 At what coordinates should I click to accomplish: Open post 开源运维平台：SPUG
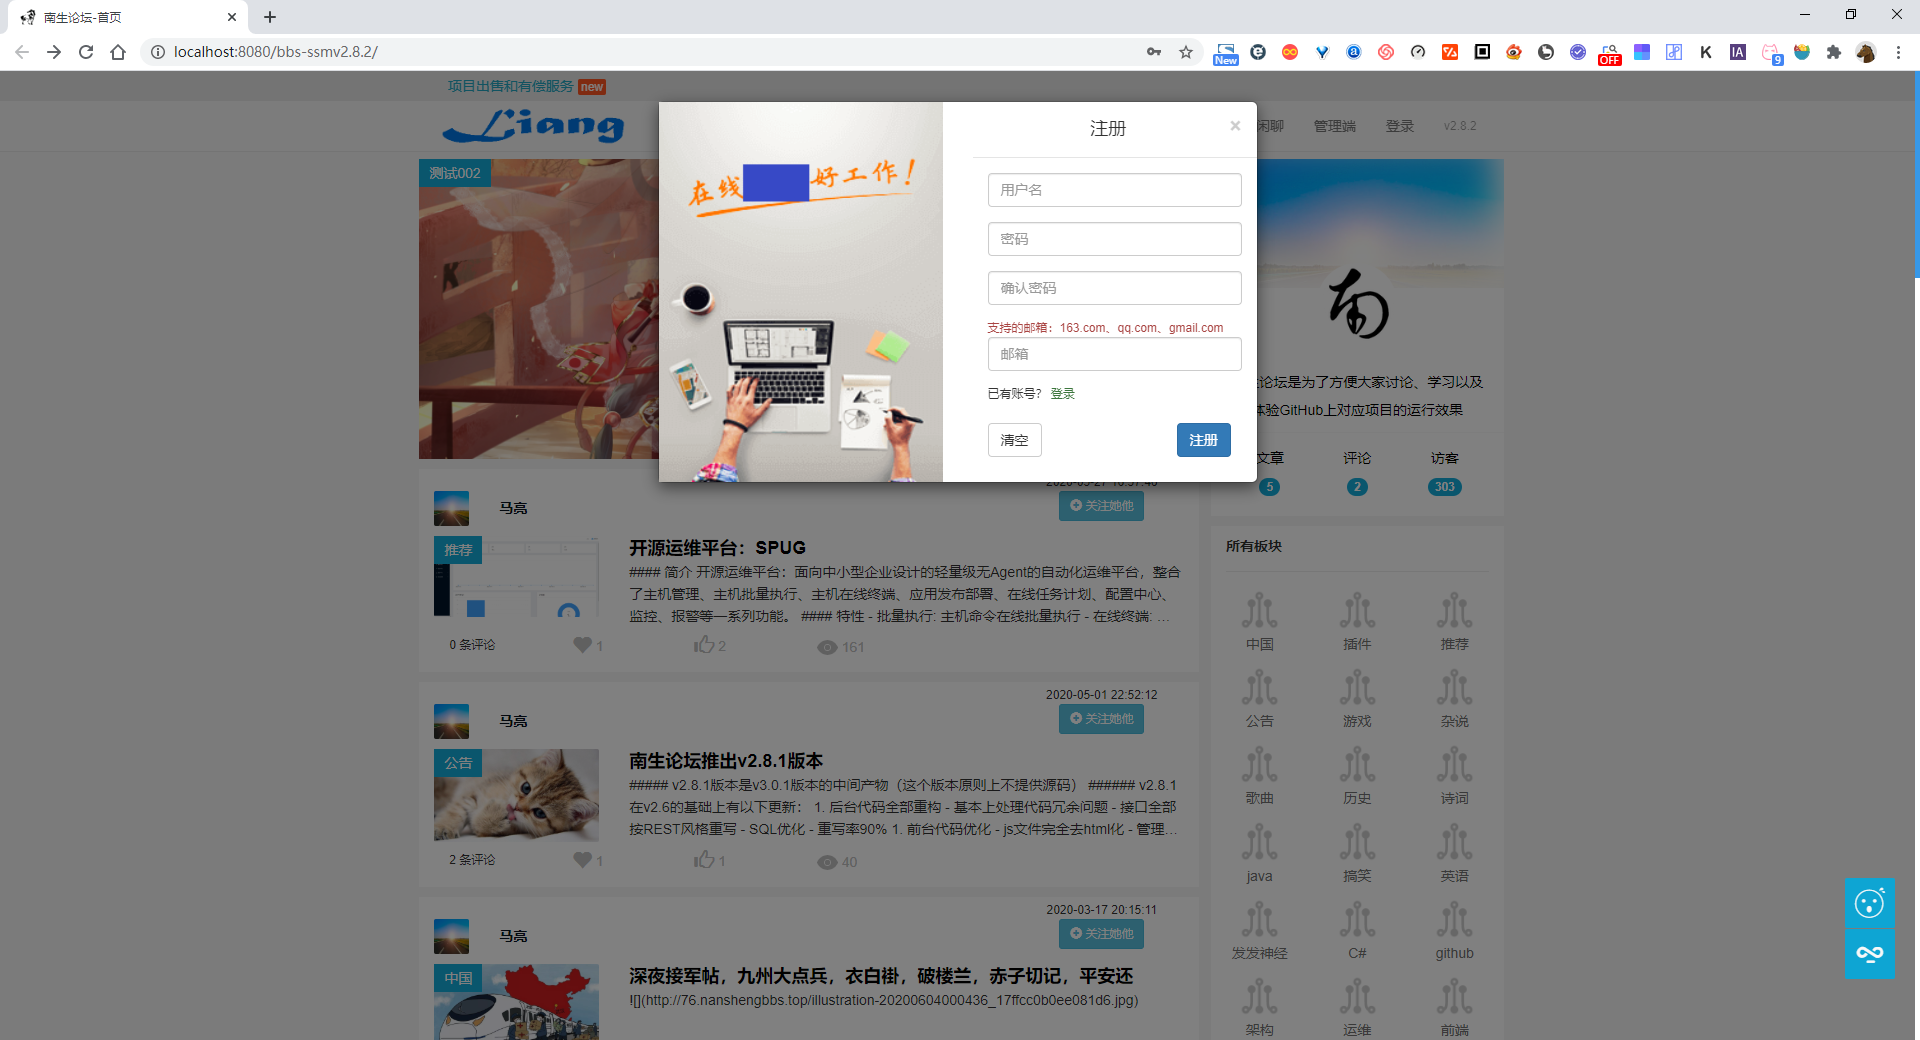point(717,548)
